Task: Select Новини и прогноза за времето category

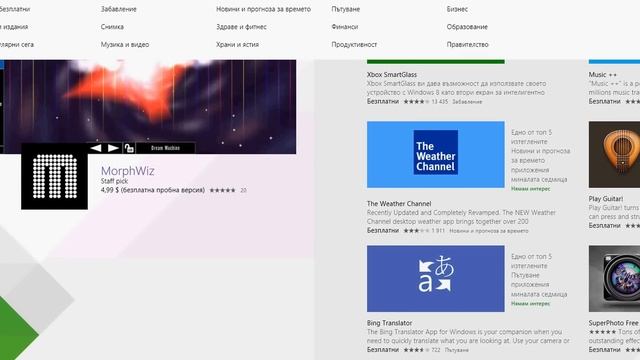Action: click(263, 9)
